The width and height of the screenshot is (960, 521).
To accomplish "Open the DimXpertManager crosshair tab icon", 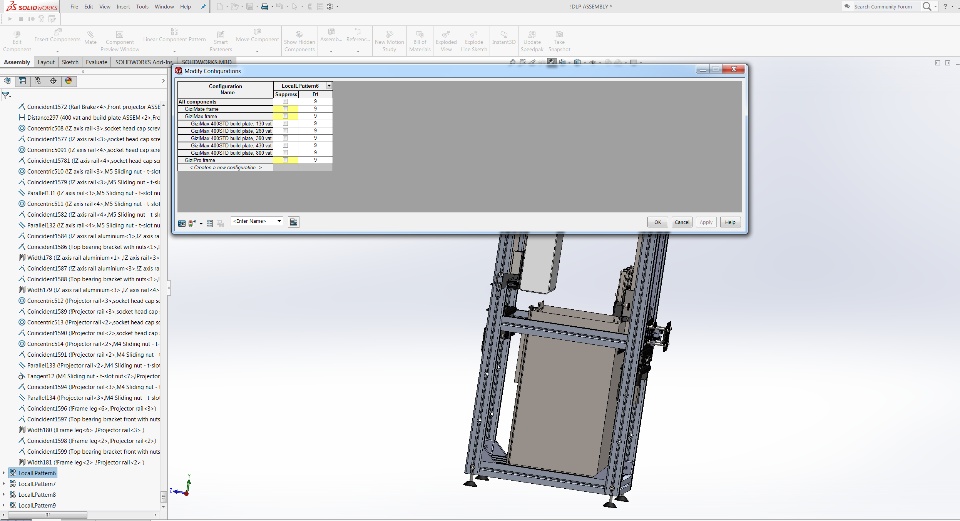I will pyautogui.click(x=53, y=81).
